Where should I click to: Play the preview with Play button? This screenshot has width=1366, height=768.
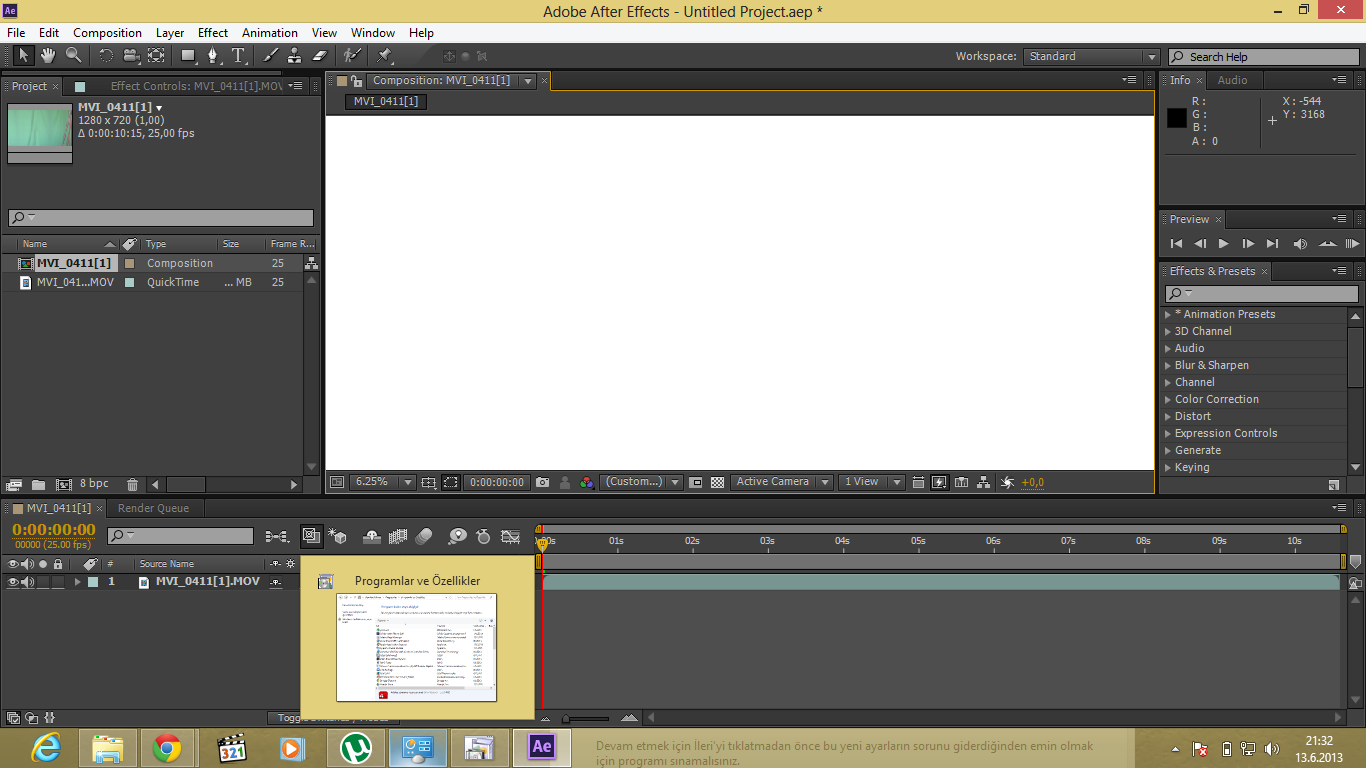tap(1223, 243)
